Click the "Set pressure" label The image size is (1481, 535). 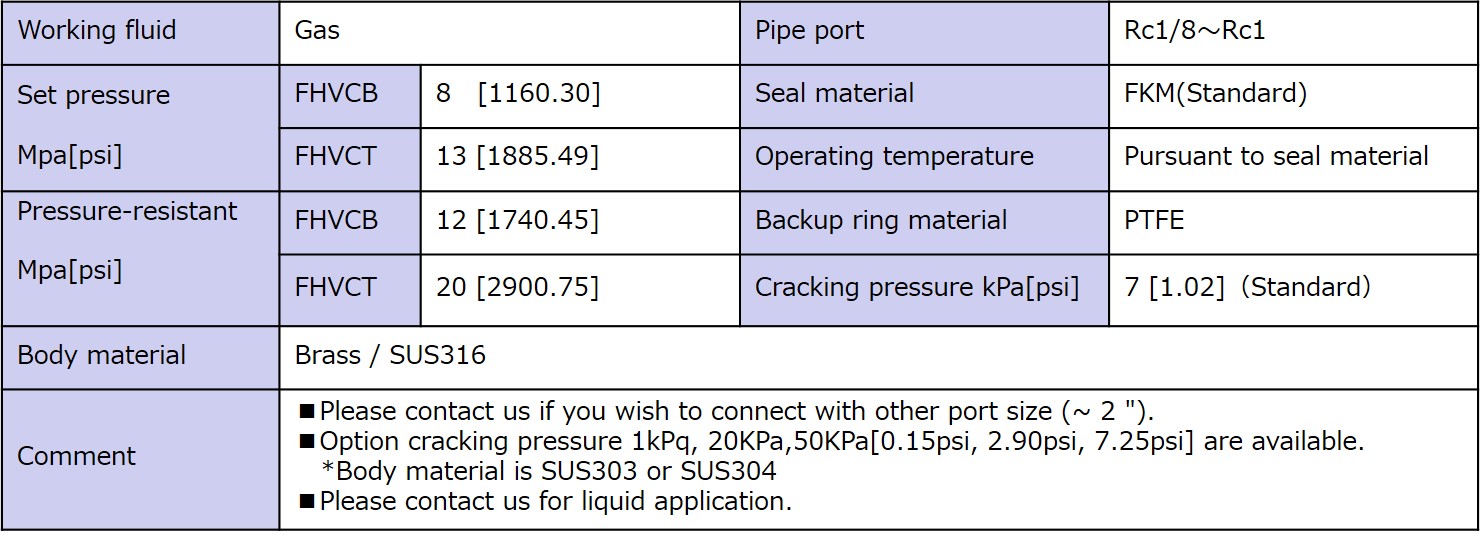tap(94, 96)
